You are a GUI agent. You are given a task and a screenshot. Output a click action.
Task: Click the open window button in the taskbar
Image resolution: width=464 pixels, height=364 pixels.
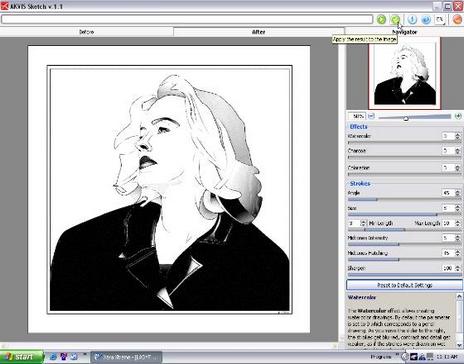tap(126, 357)
